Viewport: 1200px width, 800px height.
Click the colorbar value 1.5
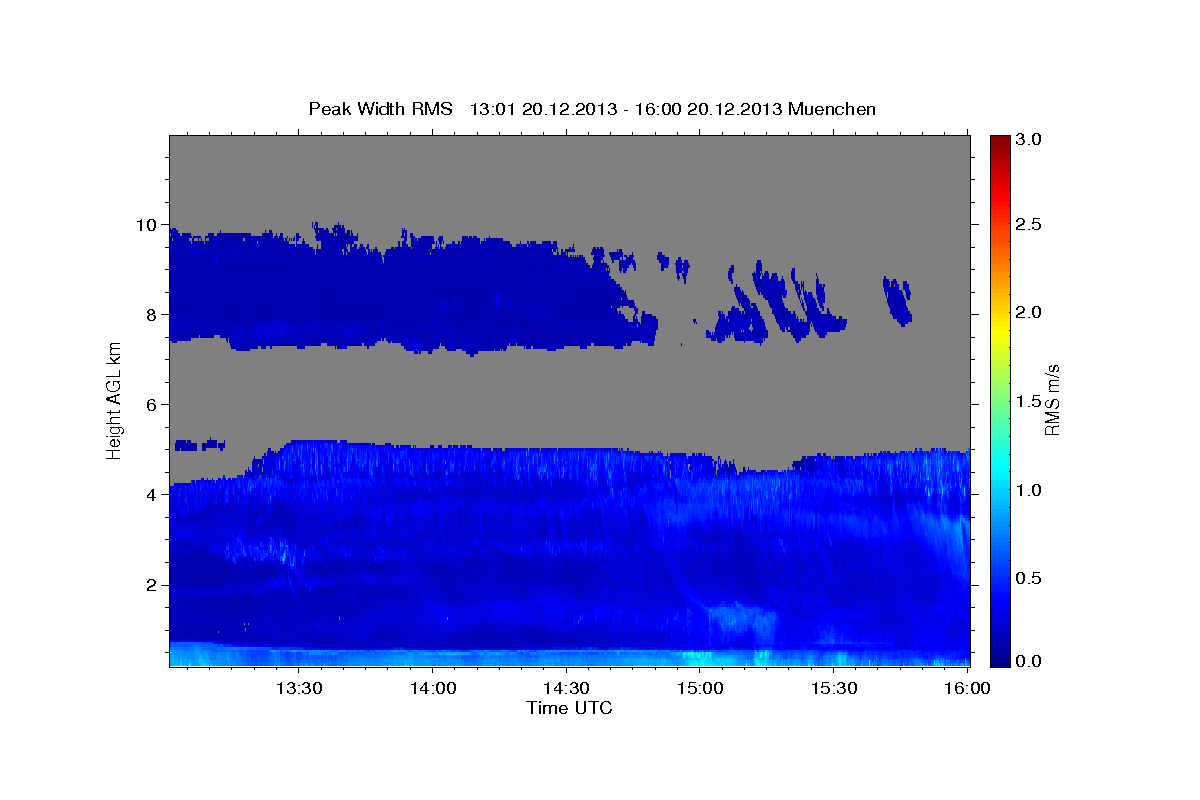pos(1029,401)
